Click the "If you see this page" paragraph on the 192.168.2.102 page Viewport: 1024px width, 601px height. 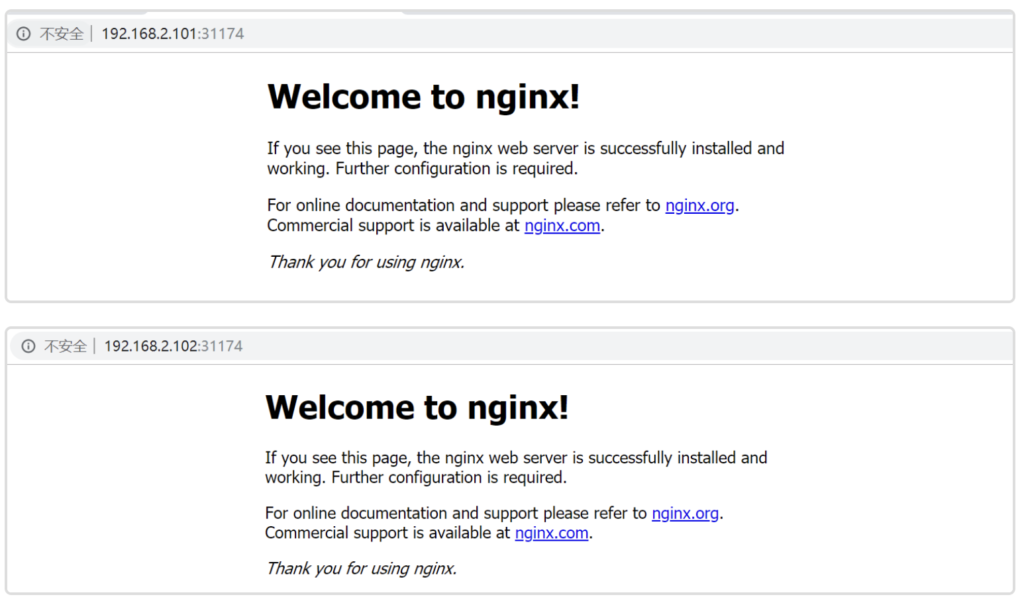(x=517, y=468)
